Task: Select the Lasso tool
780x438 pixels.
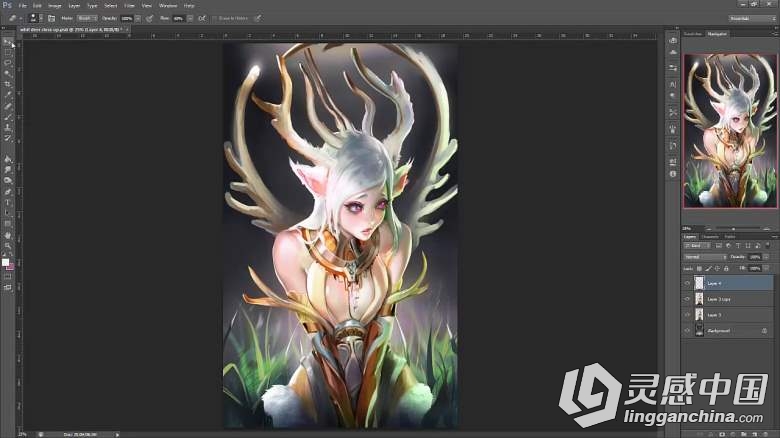Action: (7, 63)
